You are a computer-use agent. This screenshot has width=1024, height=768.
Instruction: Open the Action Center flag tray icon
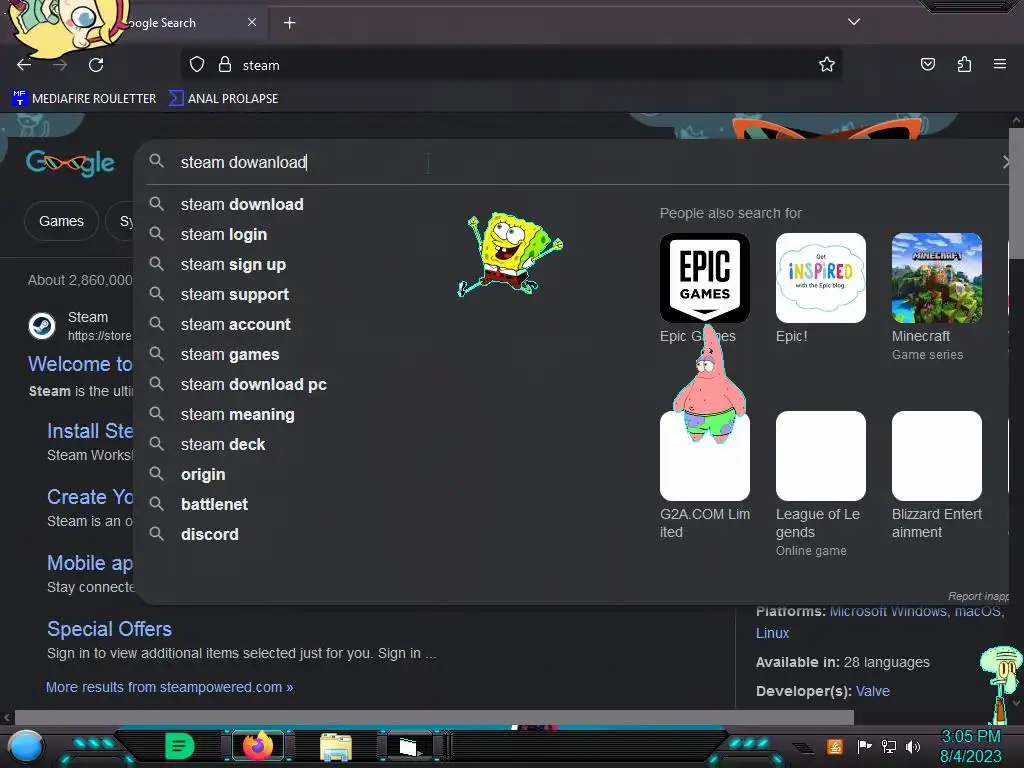(x=865, y=746)
